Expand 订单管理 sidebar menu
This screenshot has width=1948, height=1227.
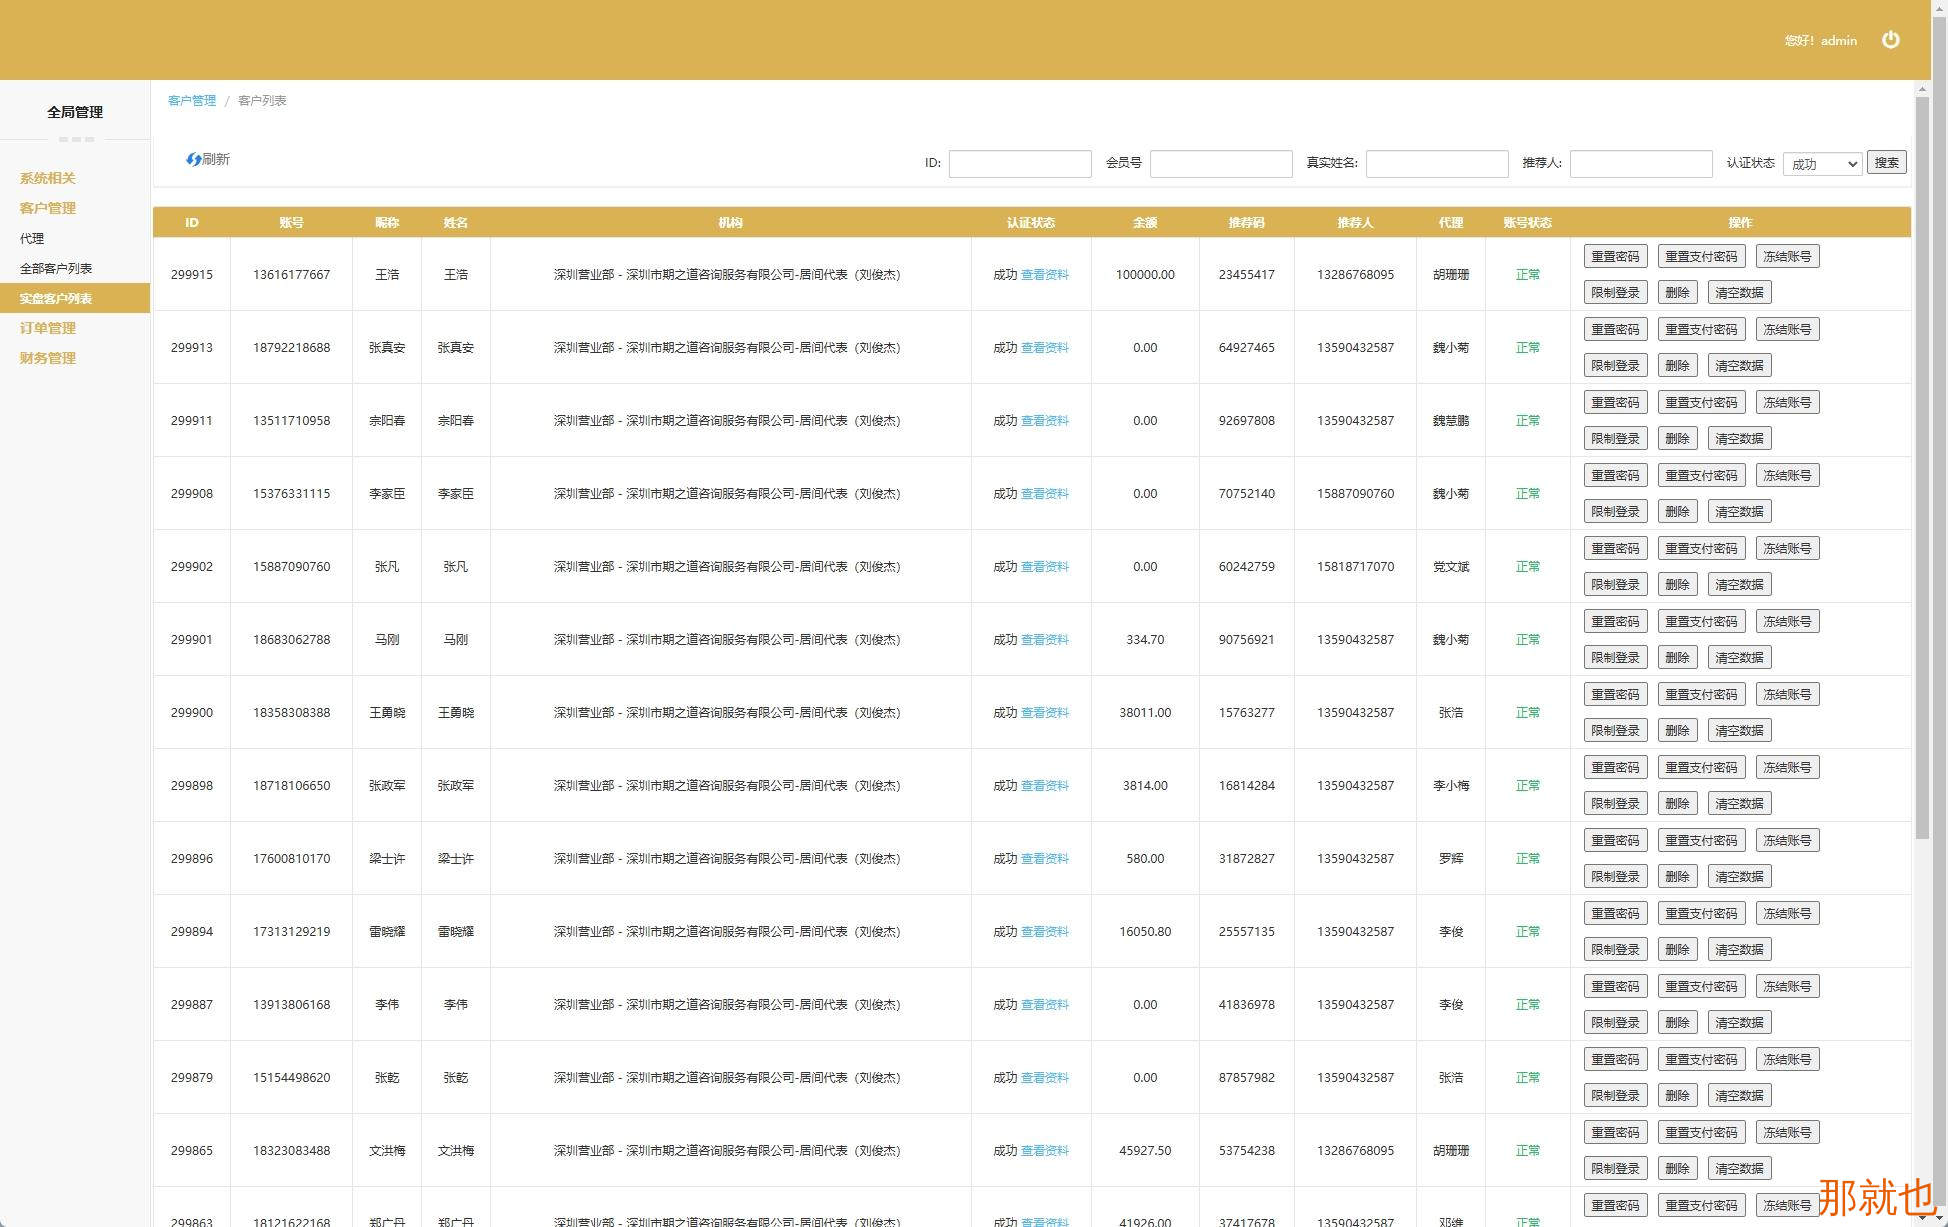tap(47, 328)
